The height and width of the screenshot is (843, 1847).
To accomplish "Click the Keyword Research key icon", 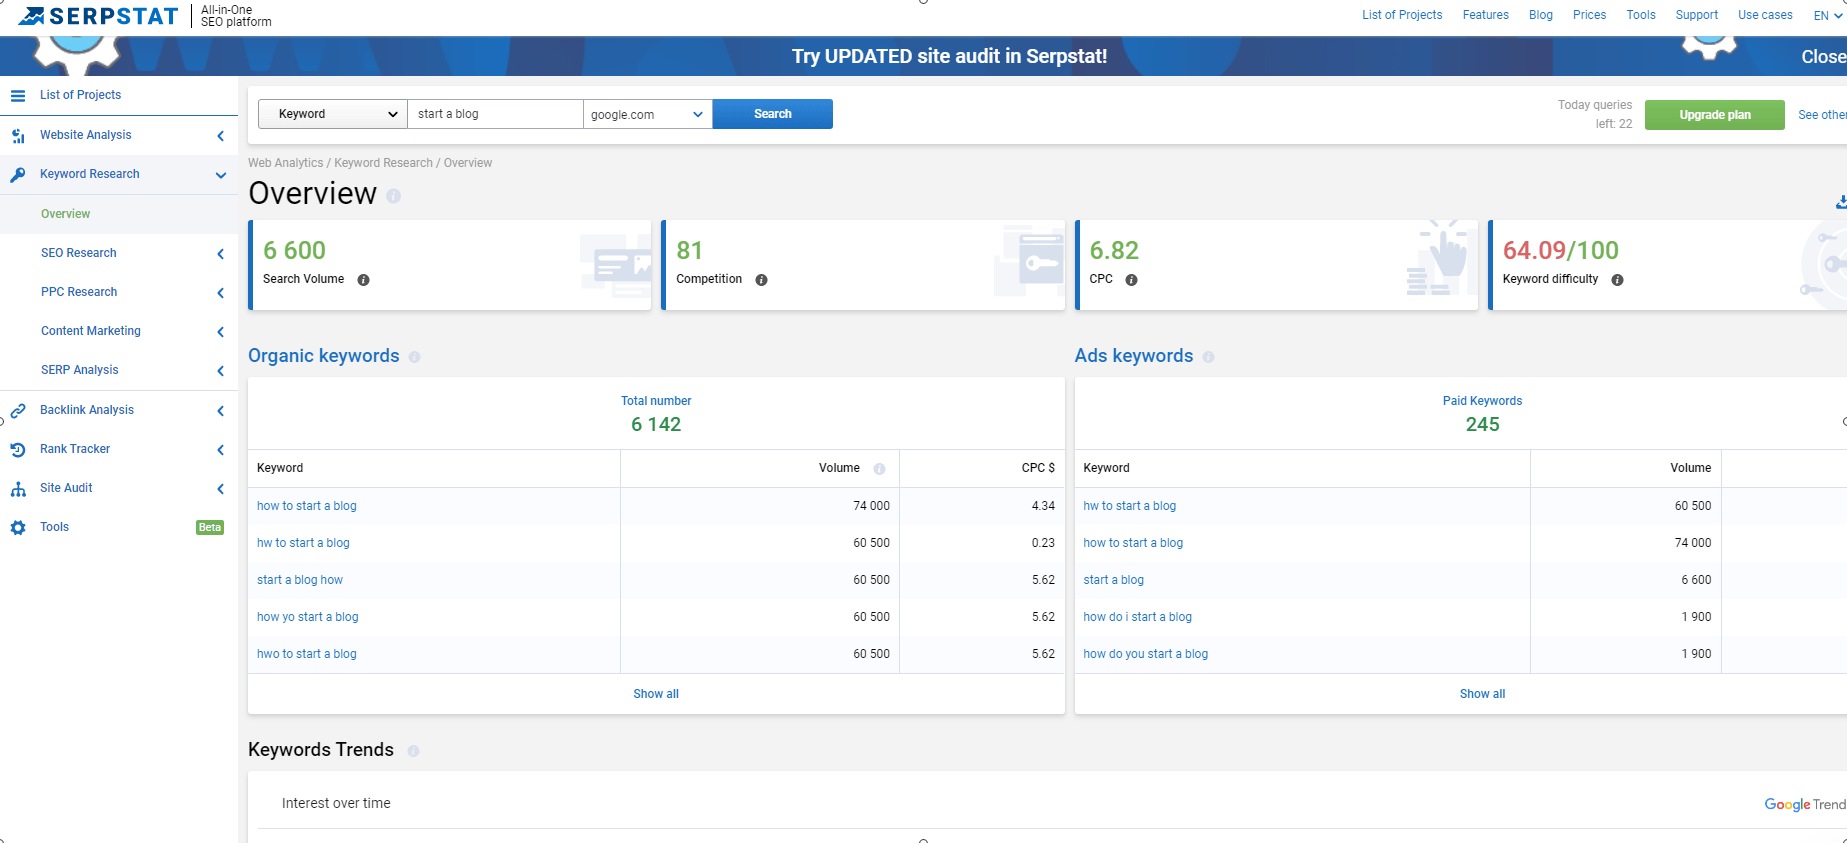I will [x=18, y=175].
